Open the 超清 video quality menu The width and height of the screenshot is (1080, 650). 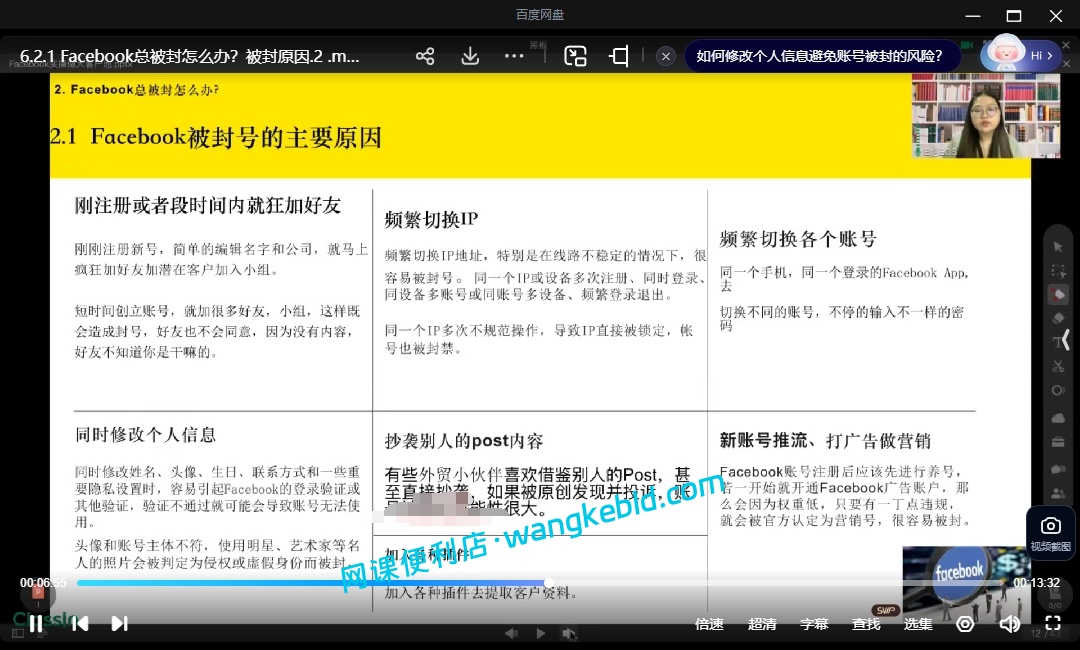(762, 624)
